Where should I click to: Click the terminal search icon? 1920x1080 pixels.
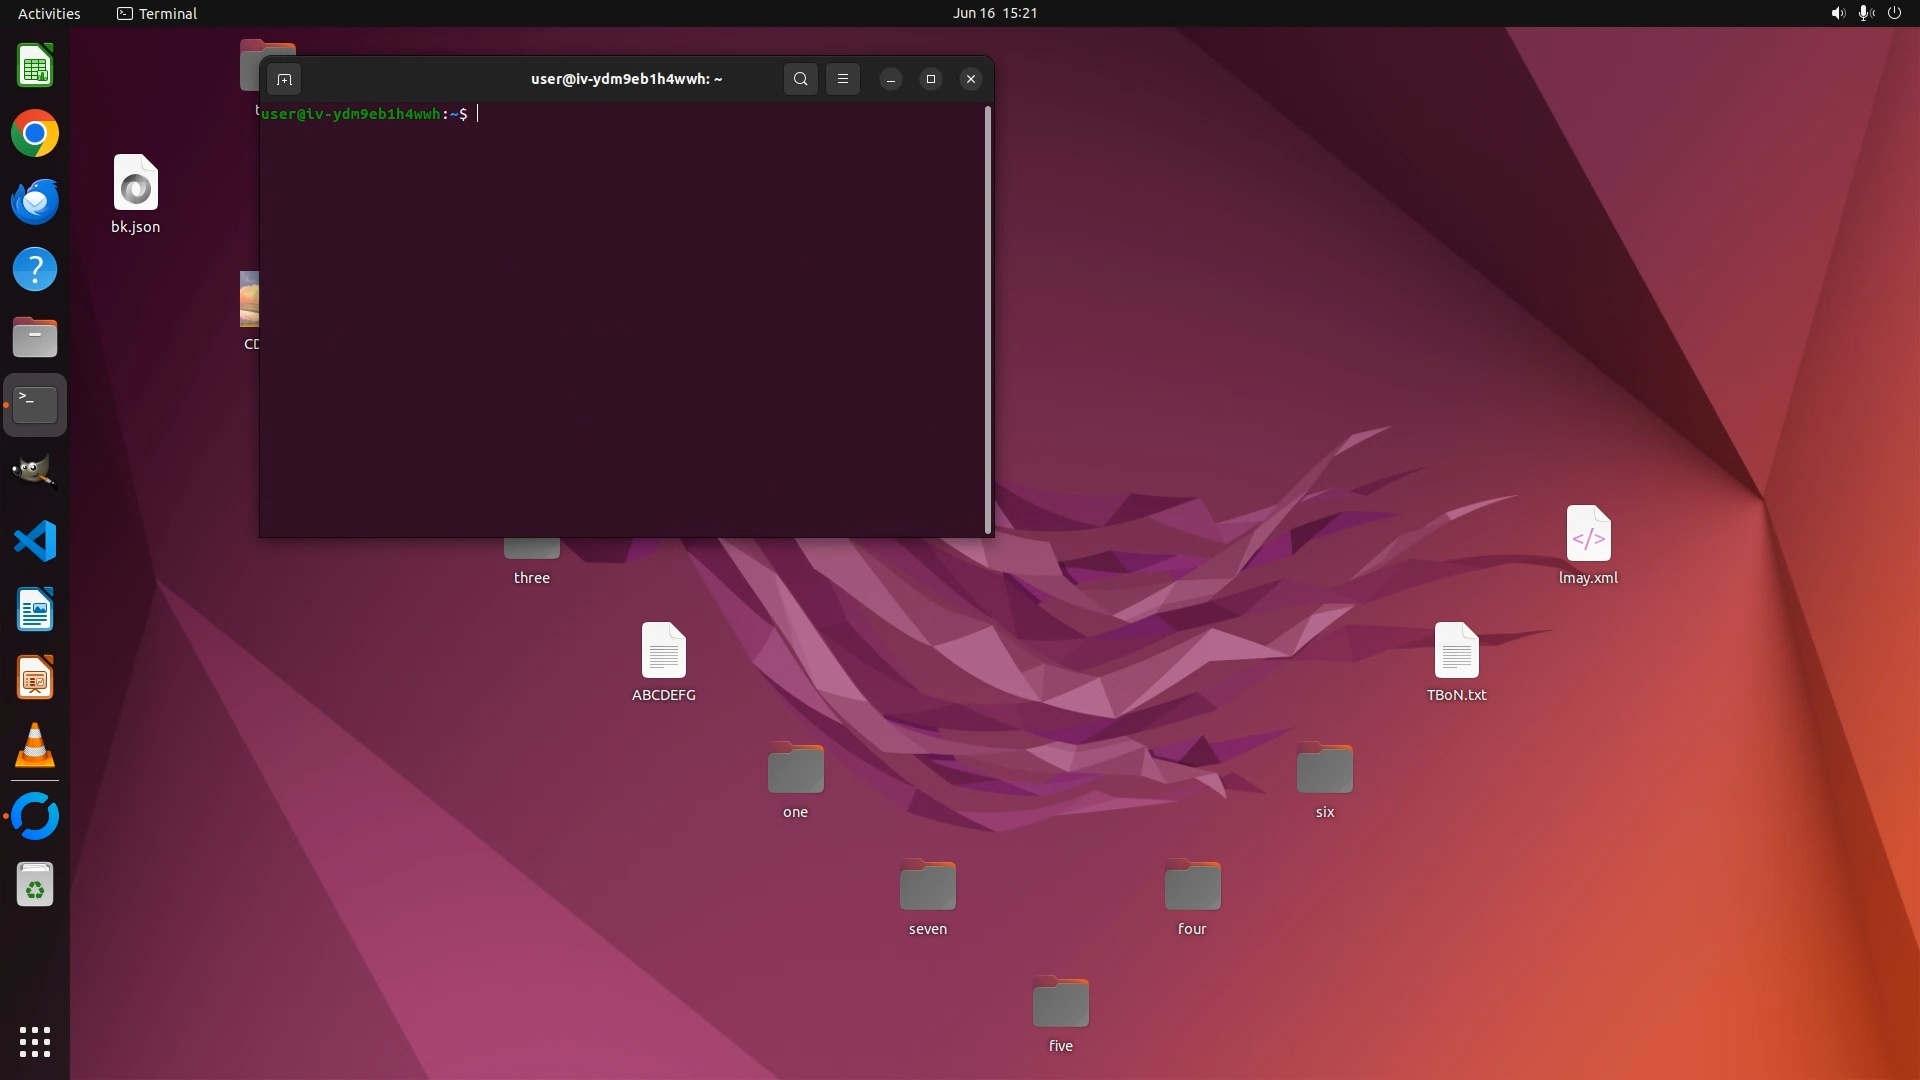pyautogui.click(x=800, y=79)
